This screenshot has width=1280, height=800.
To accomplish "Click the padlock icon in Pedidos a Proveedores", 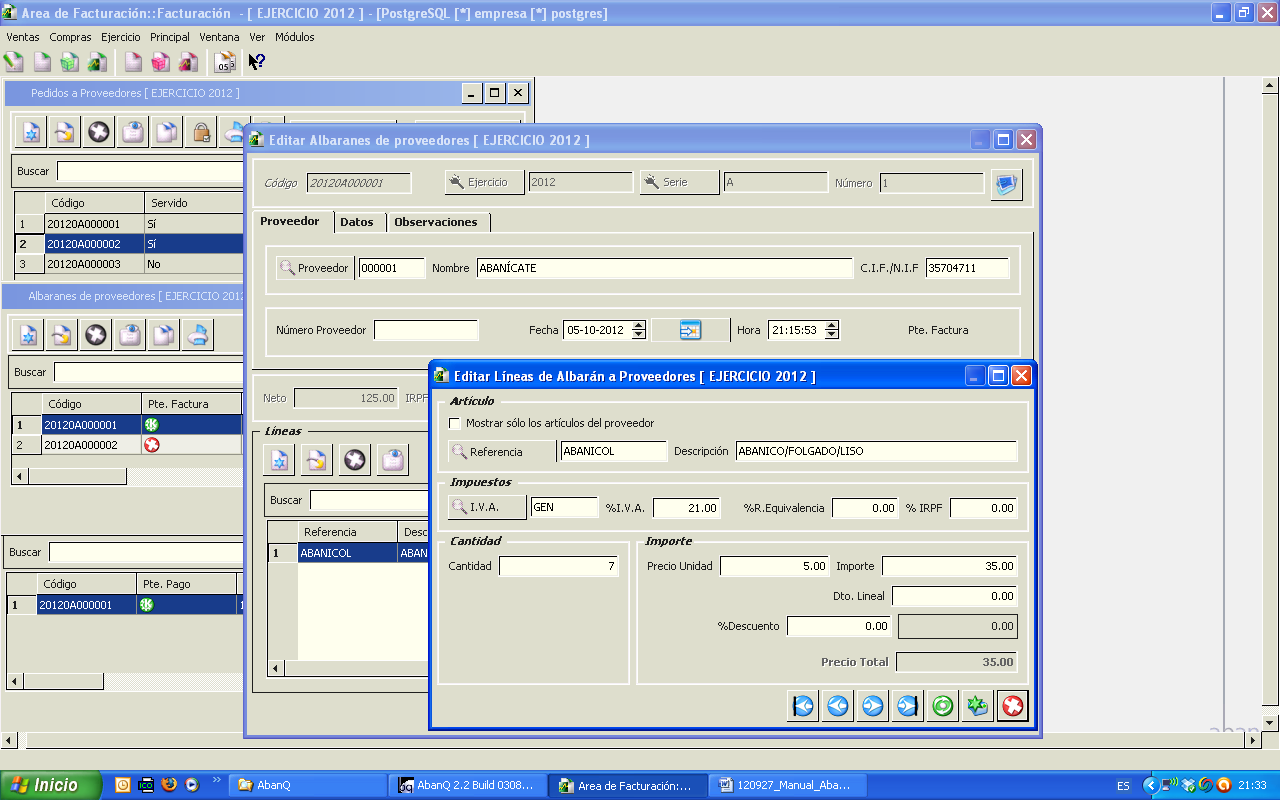I will [201, 131].
